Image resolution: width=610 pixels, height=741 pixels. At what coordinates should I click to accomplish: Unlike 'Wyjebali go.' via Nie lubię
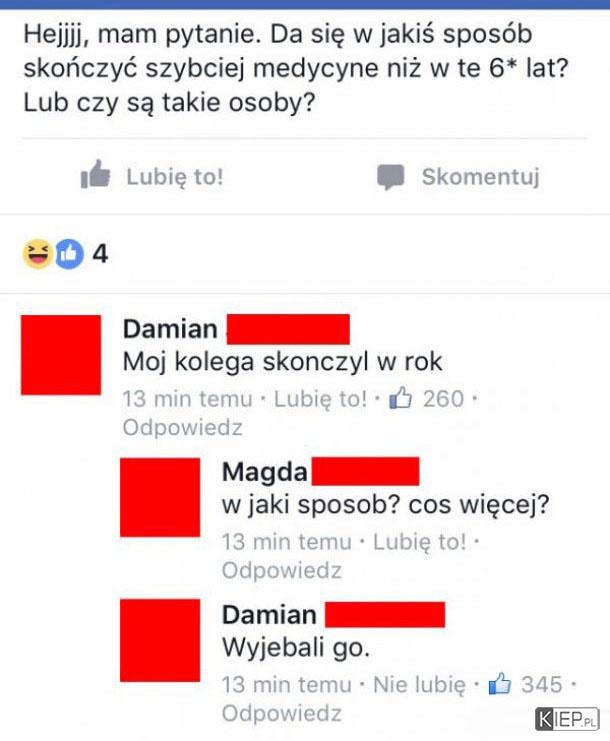(419, 685)
